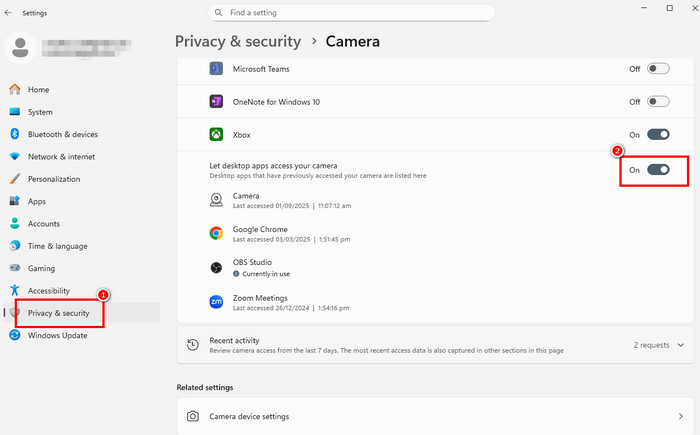Click the Xbox app icon
This screenshot has height=435, width=700.
pos(216,134)
